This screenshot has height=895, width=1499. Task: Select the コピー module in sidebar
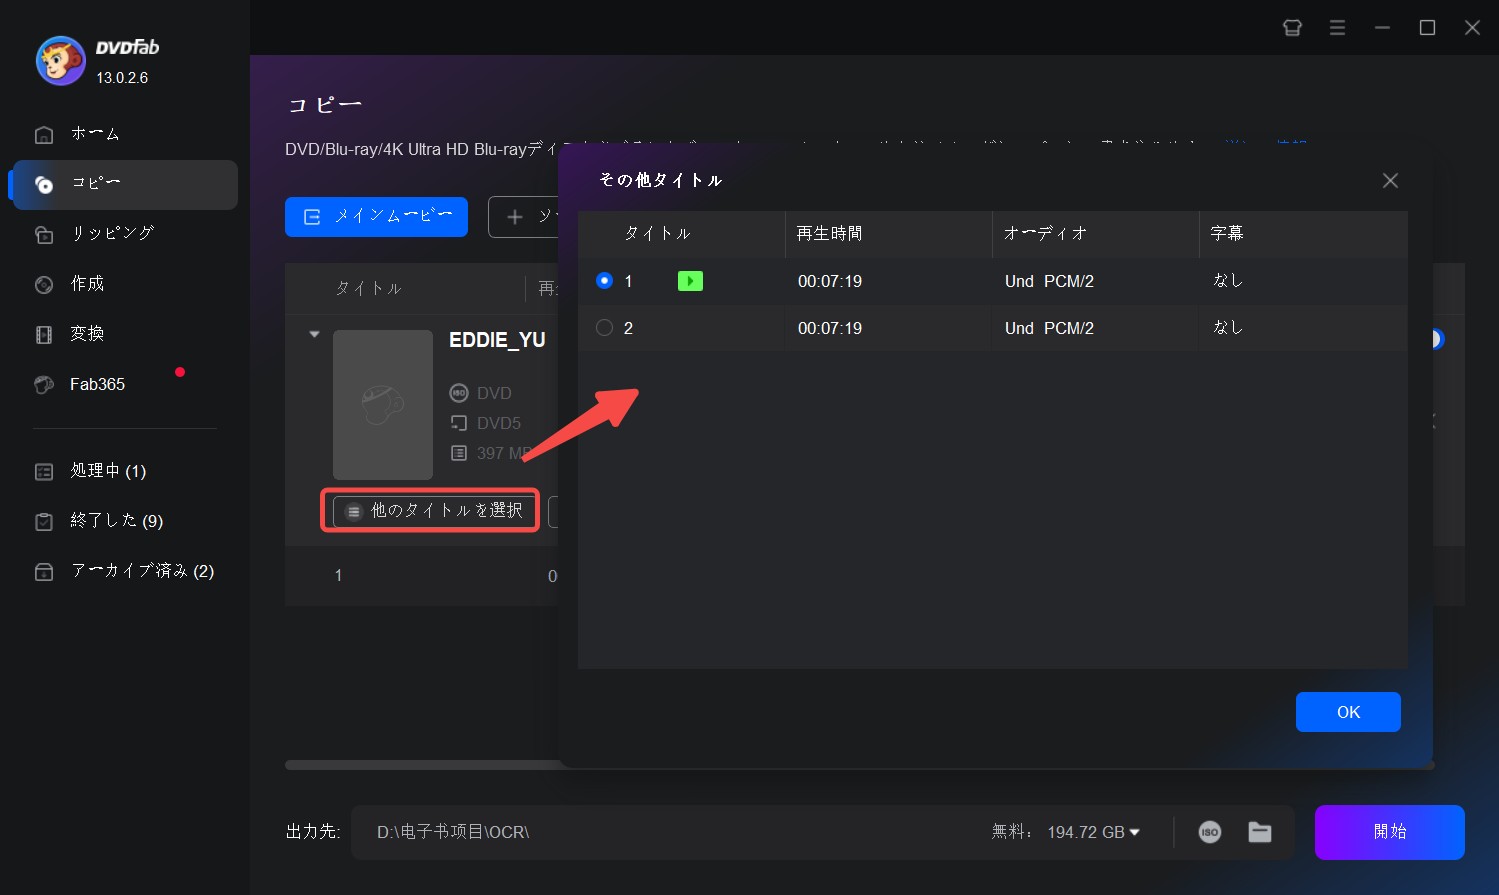tap(125, 184)
